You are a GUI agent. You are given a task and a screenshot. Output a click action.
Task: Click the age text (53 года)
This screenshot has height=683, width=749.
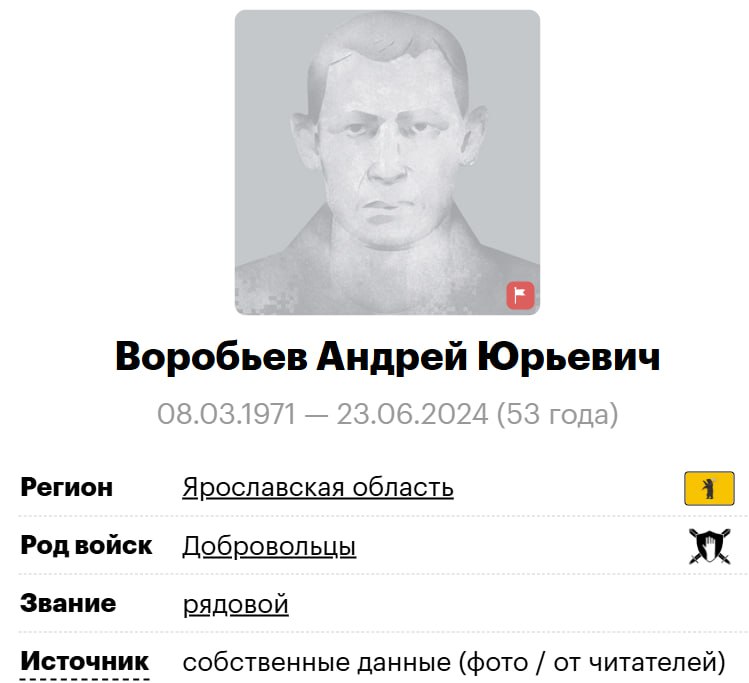pos(557,414)
